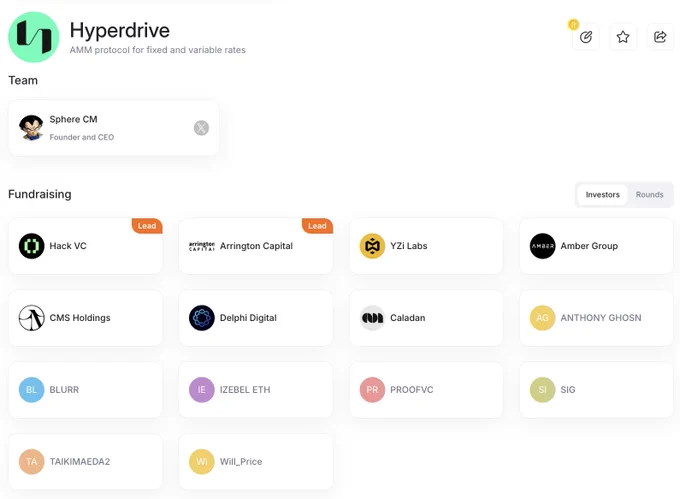The image size is (680, 499).
Task: Click the PR initials avatar
Action: [372, 390]
